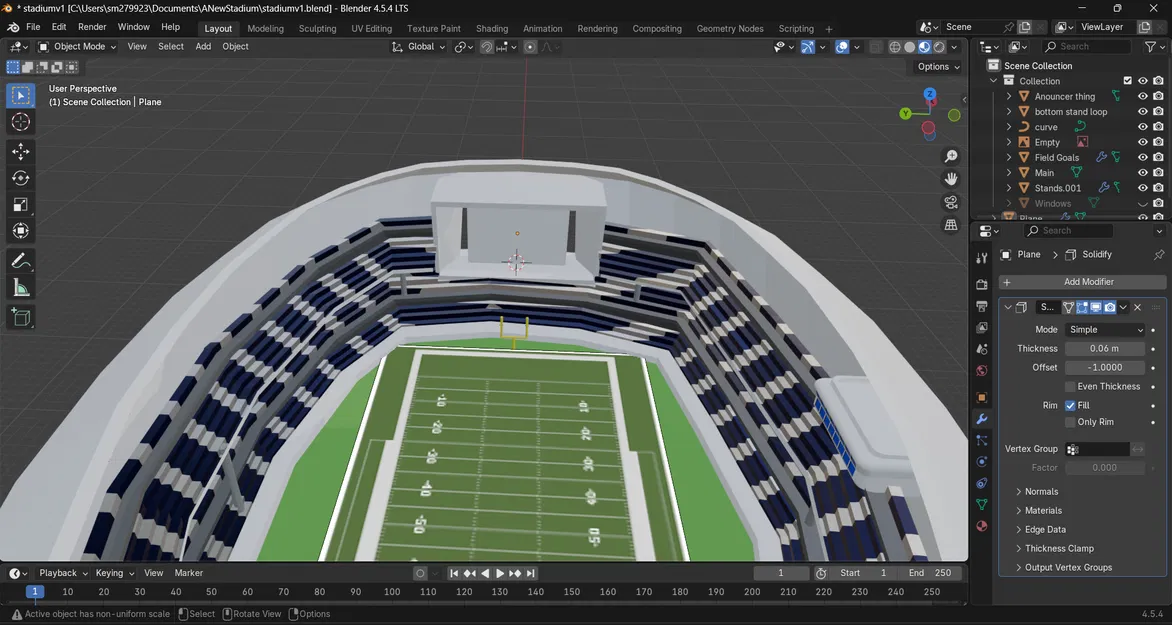Select the Move tool in the toolbar
The height and width of the screenshot is (625, 1172).
(x=21, y=151)
